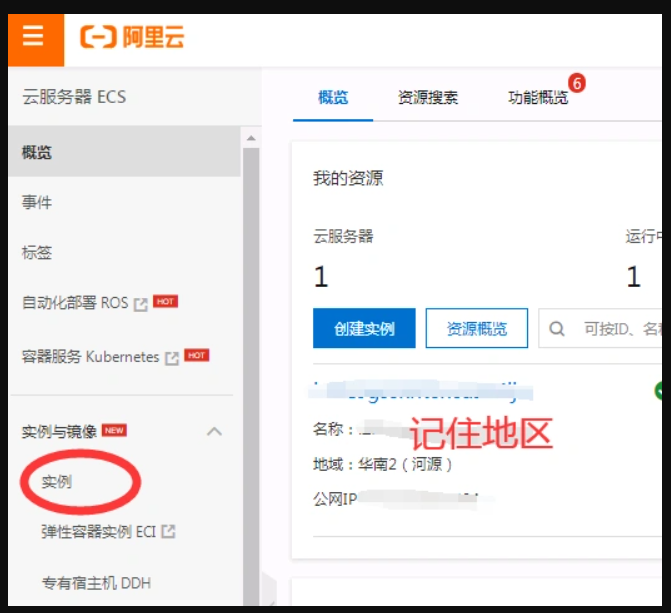Click the HOT badge beside Kubernetes
The width and height of the screenshot is (671, 613).
(196, 355)
